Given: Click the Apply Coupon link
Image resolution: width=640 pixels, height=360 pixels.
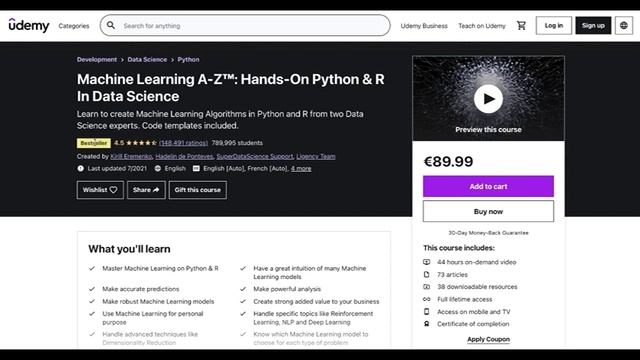Looking at the screenshot, I should click(x=488, y=339).
